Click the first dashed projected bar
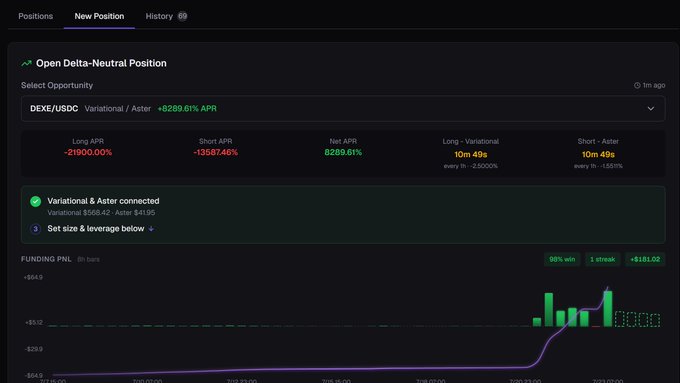Image resolution: width=680 pixels, height=383 pixels. [x=619, y=319]
